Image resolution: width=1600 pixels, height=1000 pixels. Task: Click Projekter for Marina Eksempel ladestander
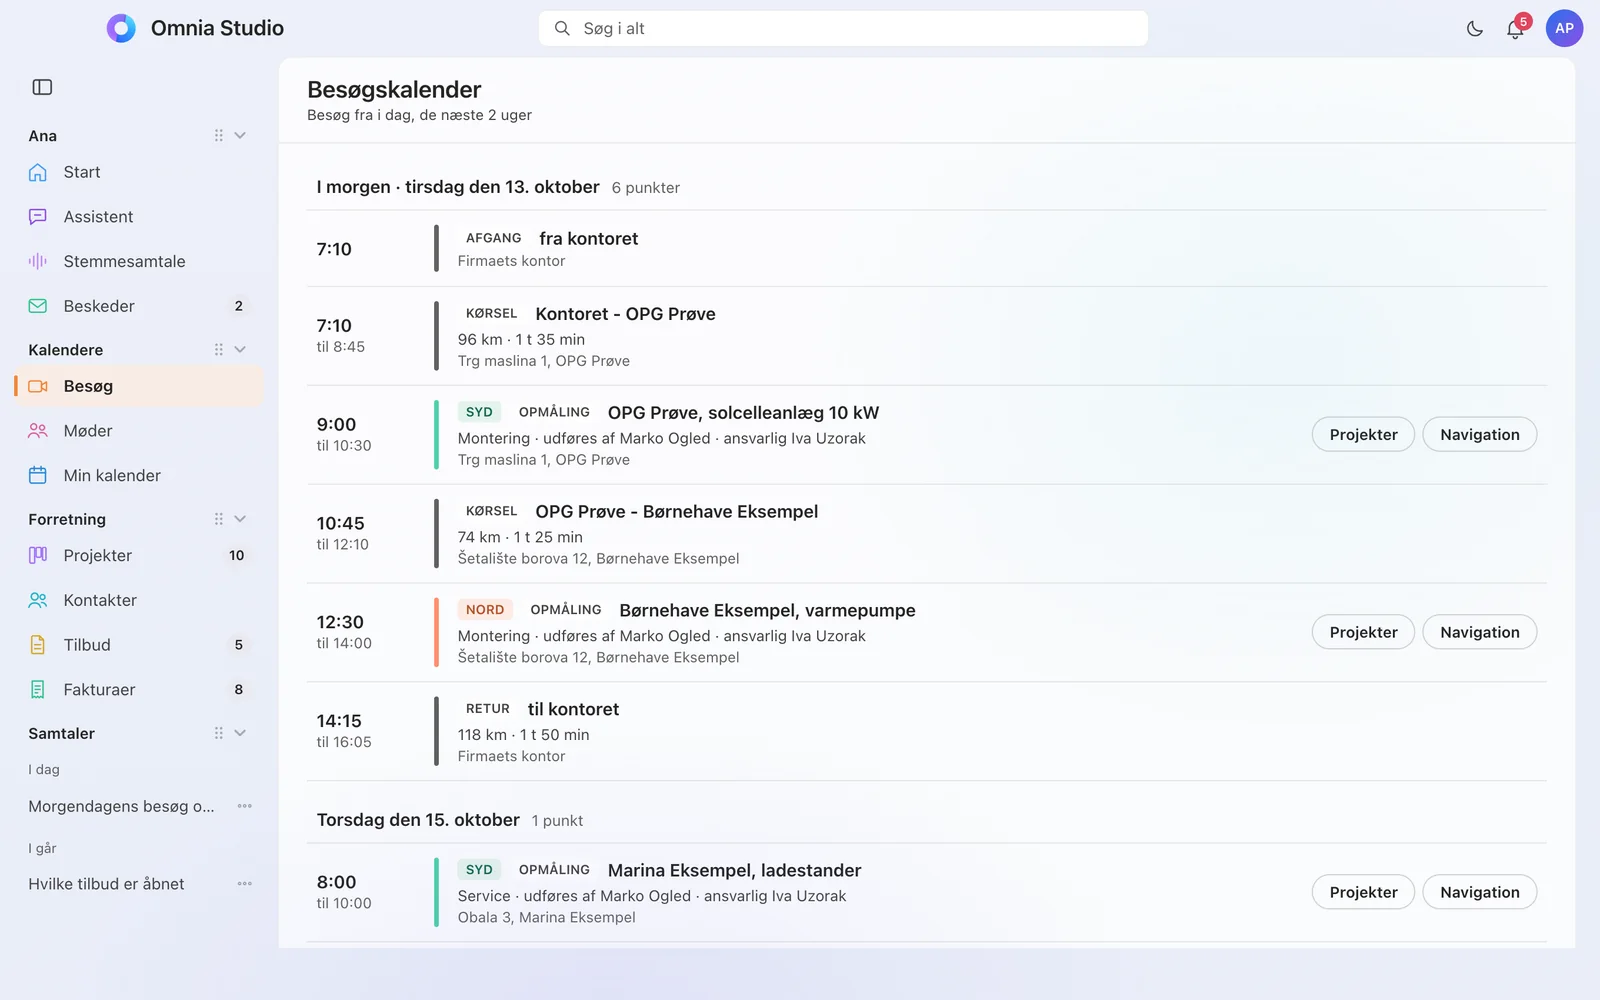(x=1363, y=892)
